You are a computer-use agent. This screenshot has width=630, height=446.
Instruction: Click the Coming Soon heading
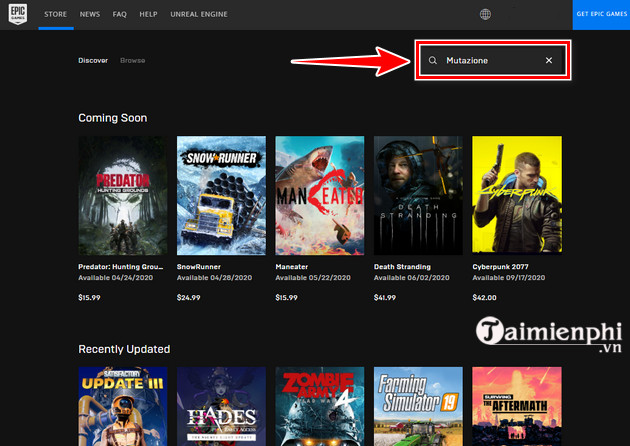[x=112, y=118]
